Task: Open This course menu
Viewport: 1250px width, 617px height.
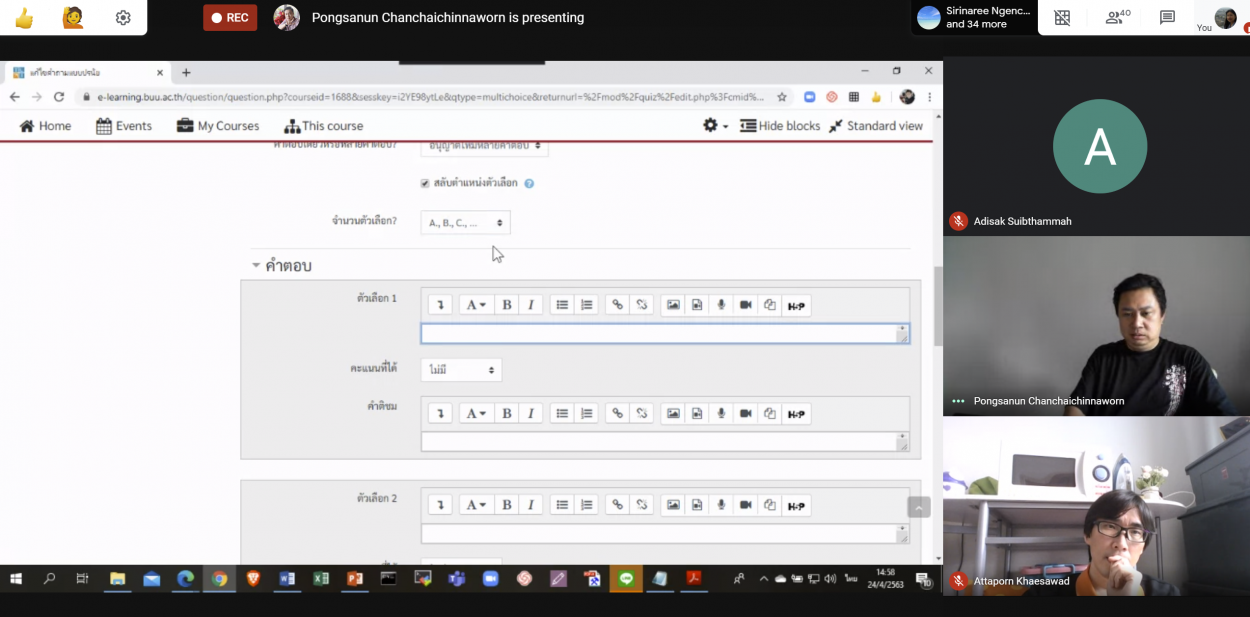Action: 323,126
